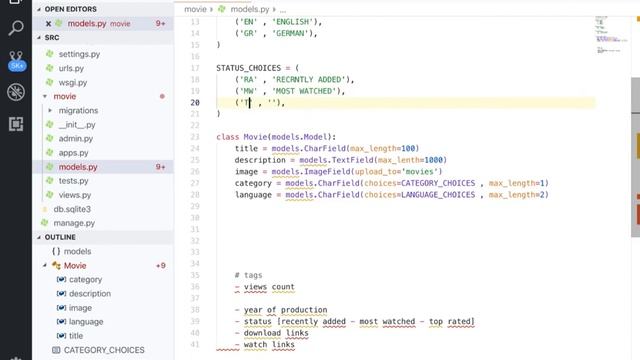Image resolution: width=640 pixels, height=360 pixels.
Task: Open urls.py file
Action: pyautogui.click(x=71, y=68)
